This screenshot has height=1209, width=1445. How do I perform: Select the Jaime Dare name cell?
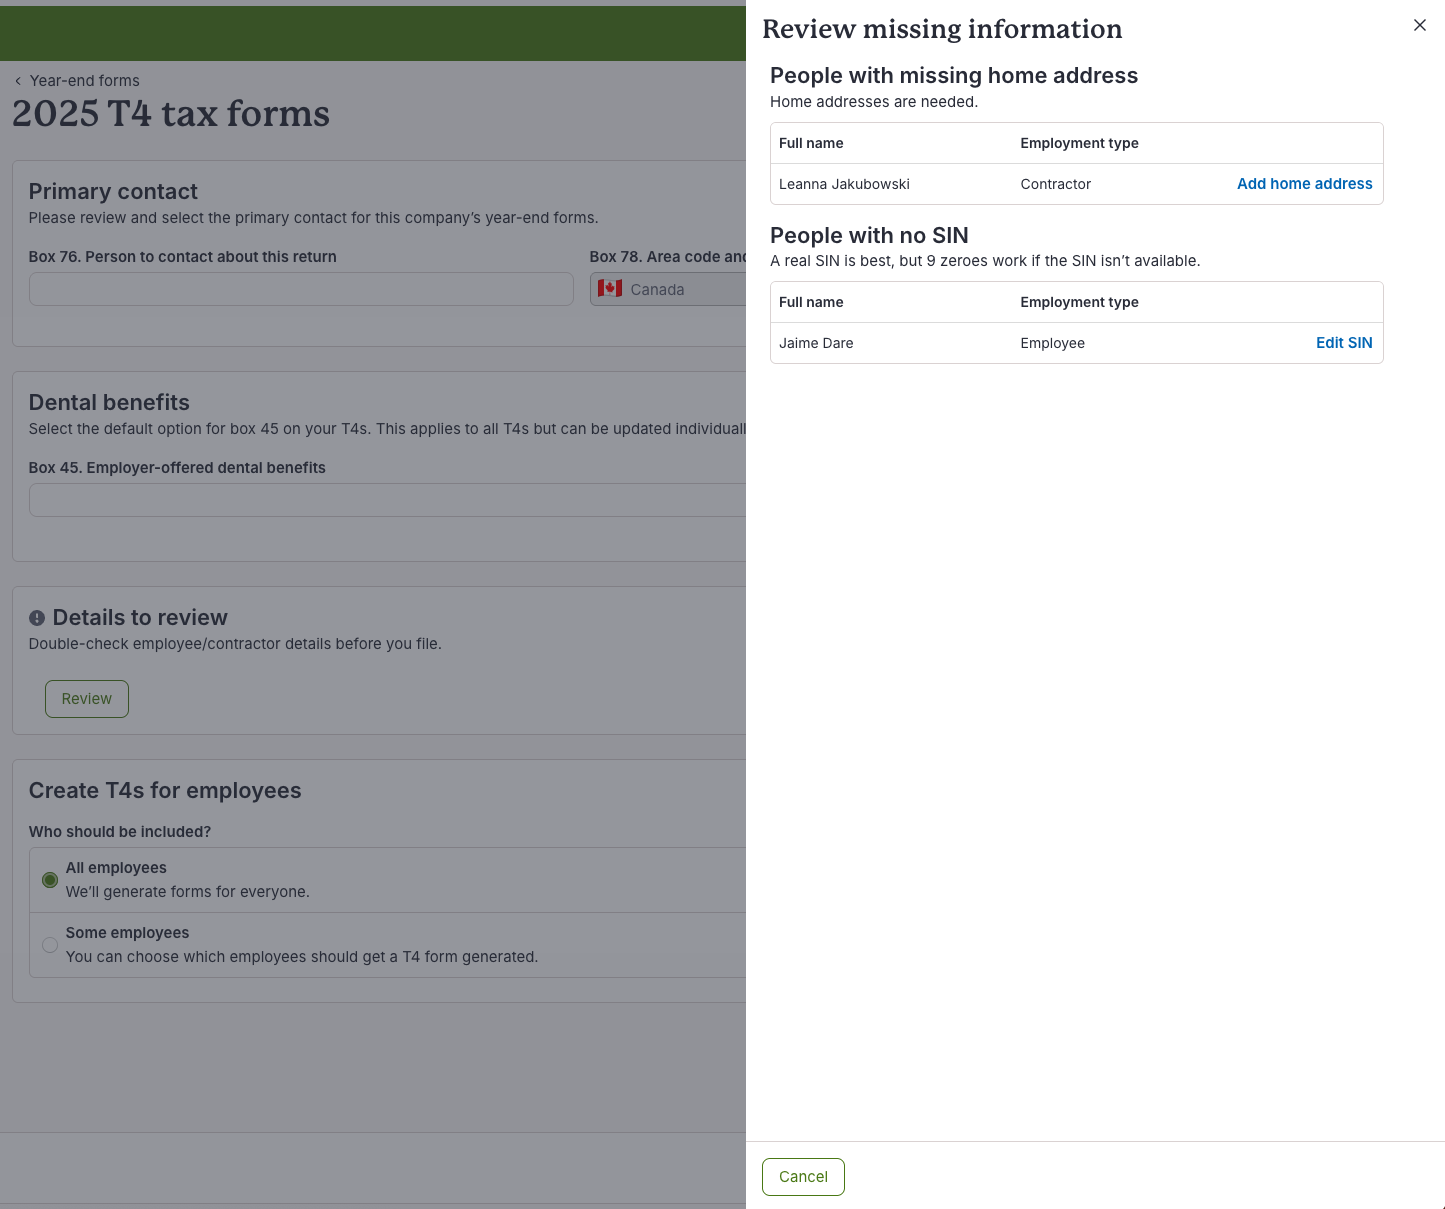click(x=816, y=343)
